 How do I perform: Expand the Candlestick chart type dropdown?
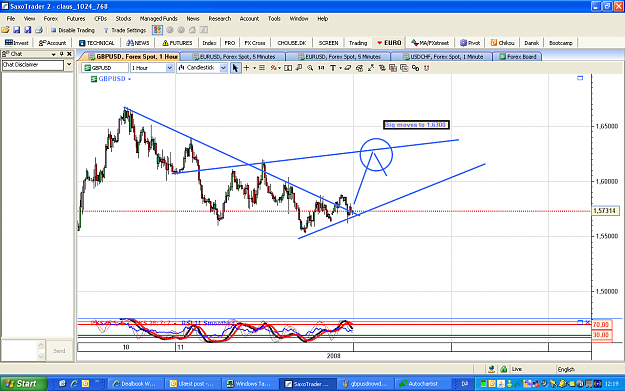pyautogui.click(x=223, y=68)
